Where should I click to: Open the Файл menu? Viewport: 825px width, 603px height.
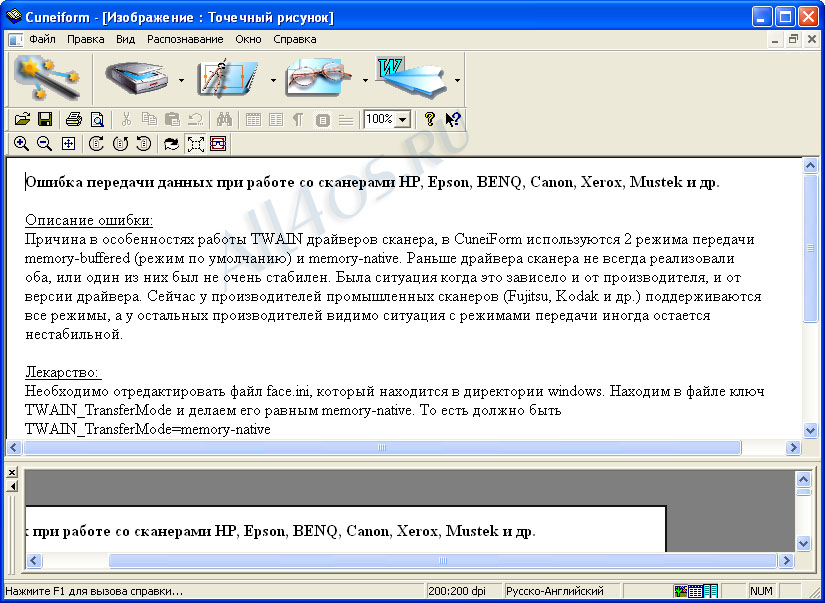[x=42, y=39]
